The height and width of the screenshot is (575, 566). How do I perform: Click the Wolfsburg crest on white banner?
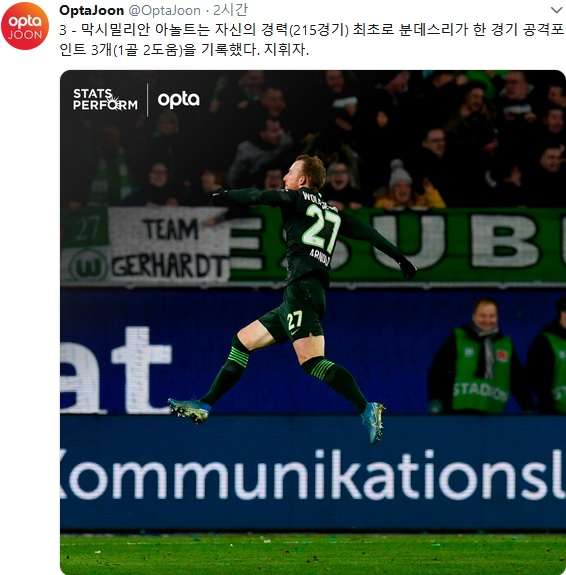pos(88,266)
